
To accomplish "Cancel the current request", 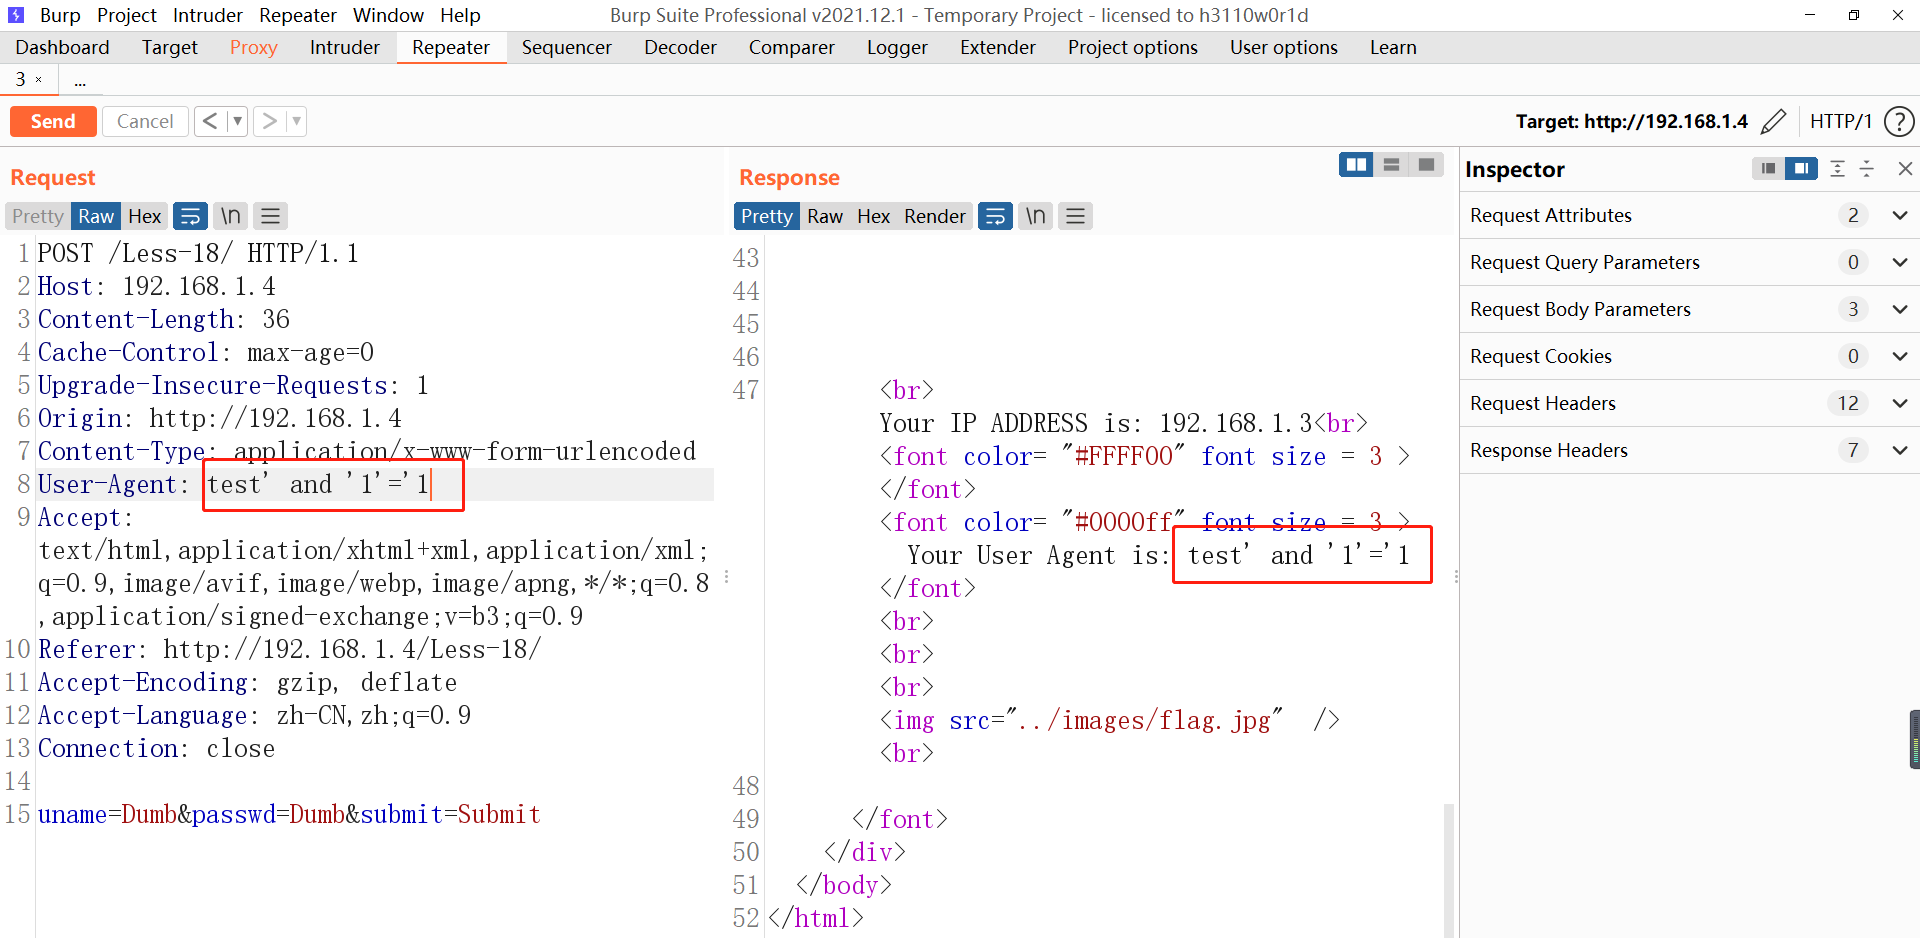I will pos(145,121).
